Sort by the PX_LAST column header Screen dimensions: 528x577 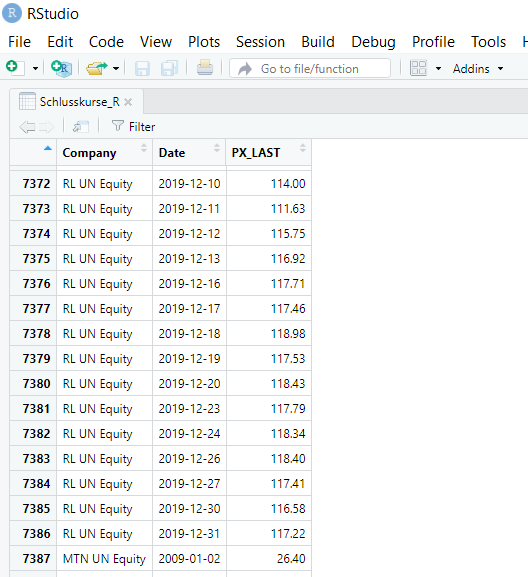269,152
